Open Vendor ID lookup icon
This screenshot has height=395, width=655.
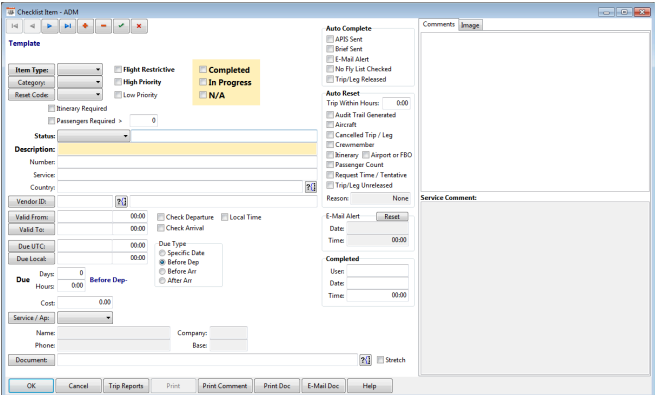click(x=121, y=202)
